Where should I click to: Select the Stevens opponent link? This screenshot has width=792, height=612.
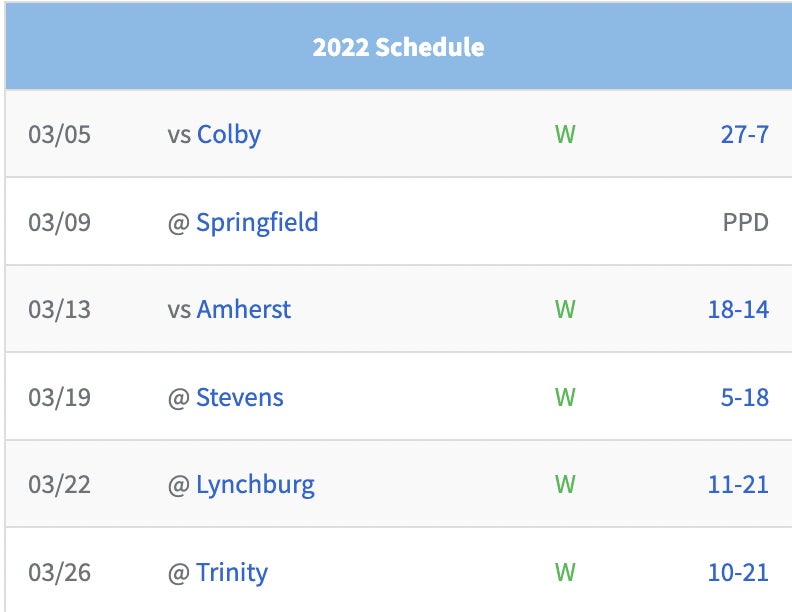(240, 397)
